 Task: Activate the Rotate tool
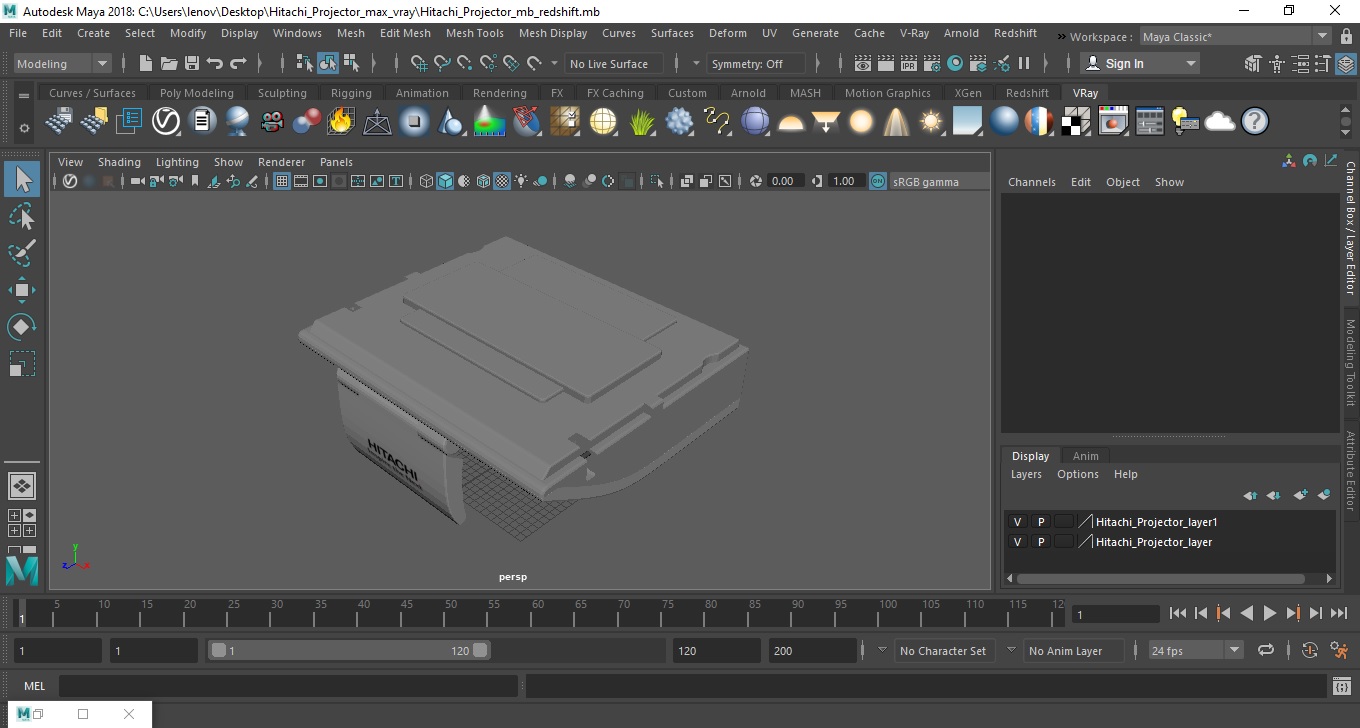[x=22, y=326]
